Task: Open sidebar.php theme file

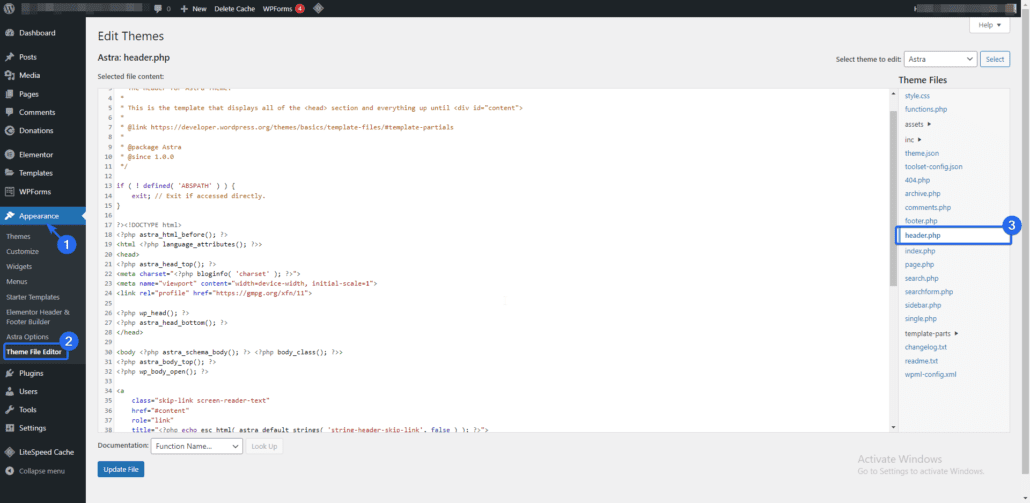Action: pyautogui.click(x=923, y=305)
